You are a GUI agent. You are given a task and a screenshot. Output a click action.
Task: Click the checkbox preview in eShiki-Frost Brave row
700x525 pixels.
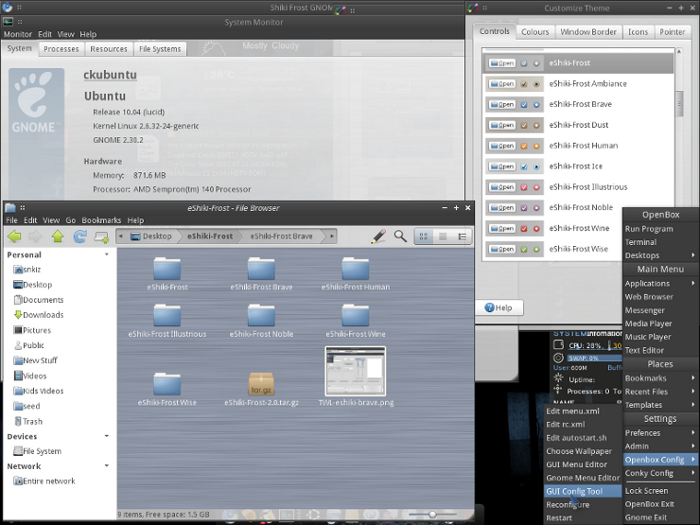pos(524,104)
